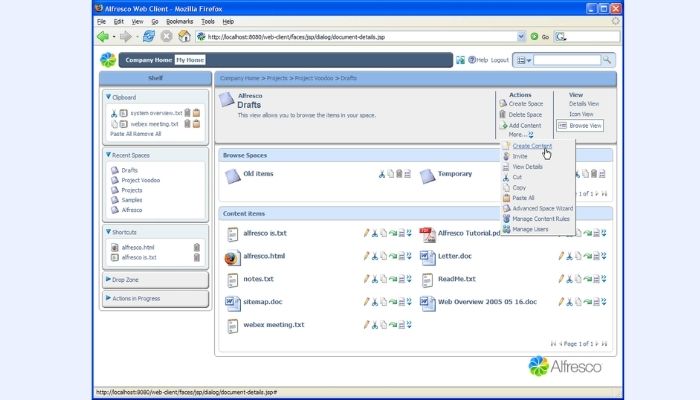This screenshot has height=400, width=700.
Task: Switch to Icon View
Action: point(581,114)
